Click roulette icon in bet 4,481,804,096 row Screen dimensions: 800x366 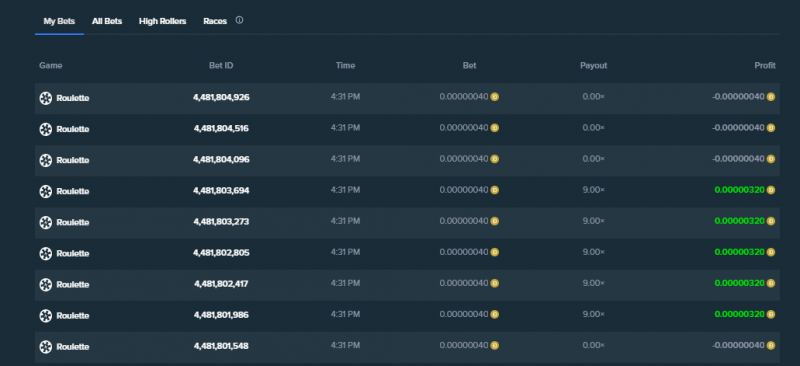click(x=46, y=160)
